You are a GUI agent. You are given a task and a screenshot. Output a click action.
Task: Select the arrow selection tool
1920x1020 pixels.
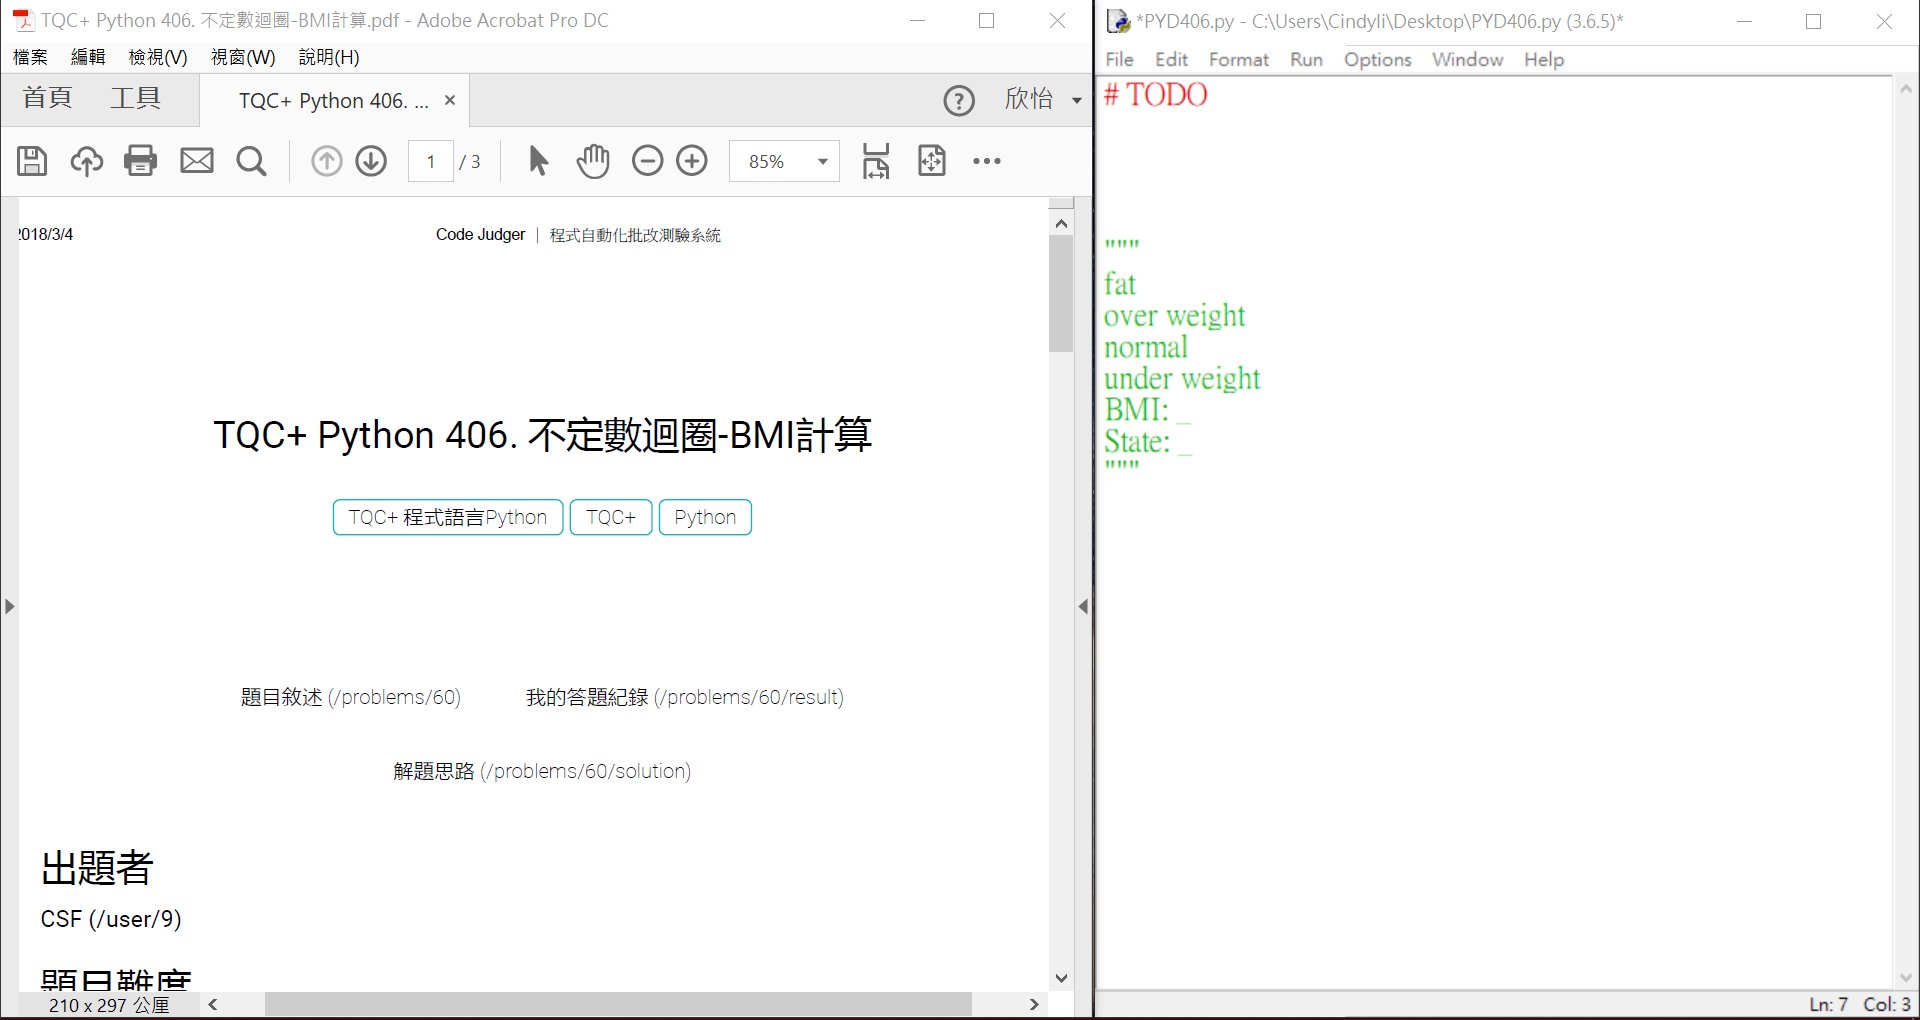(538, 161)
